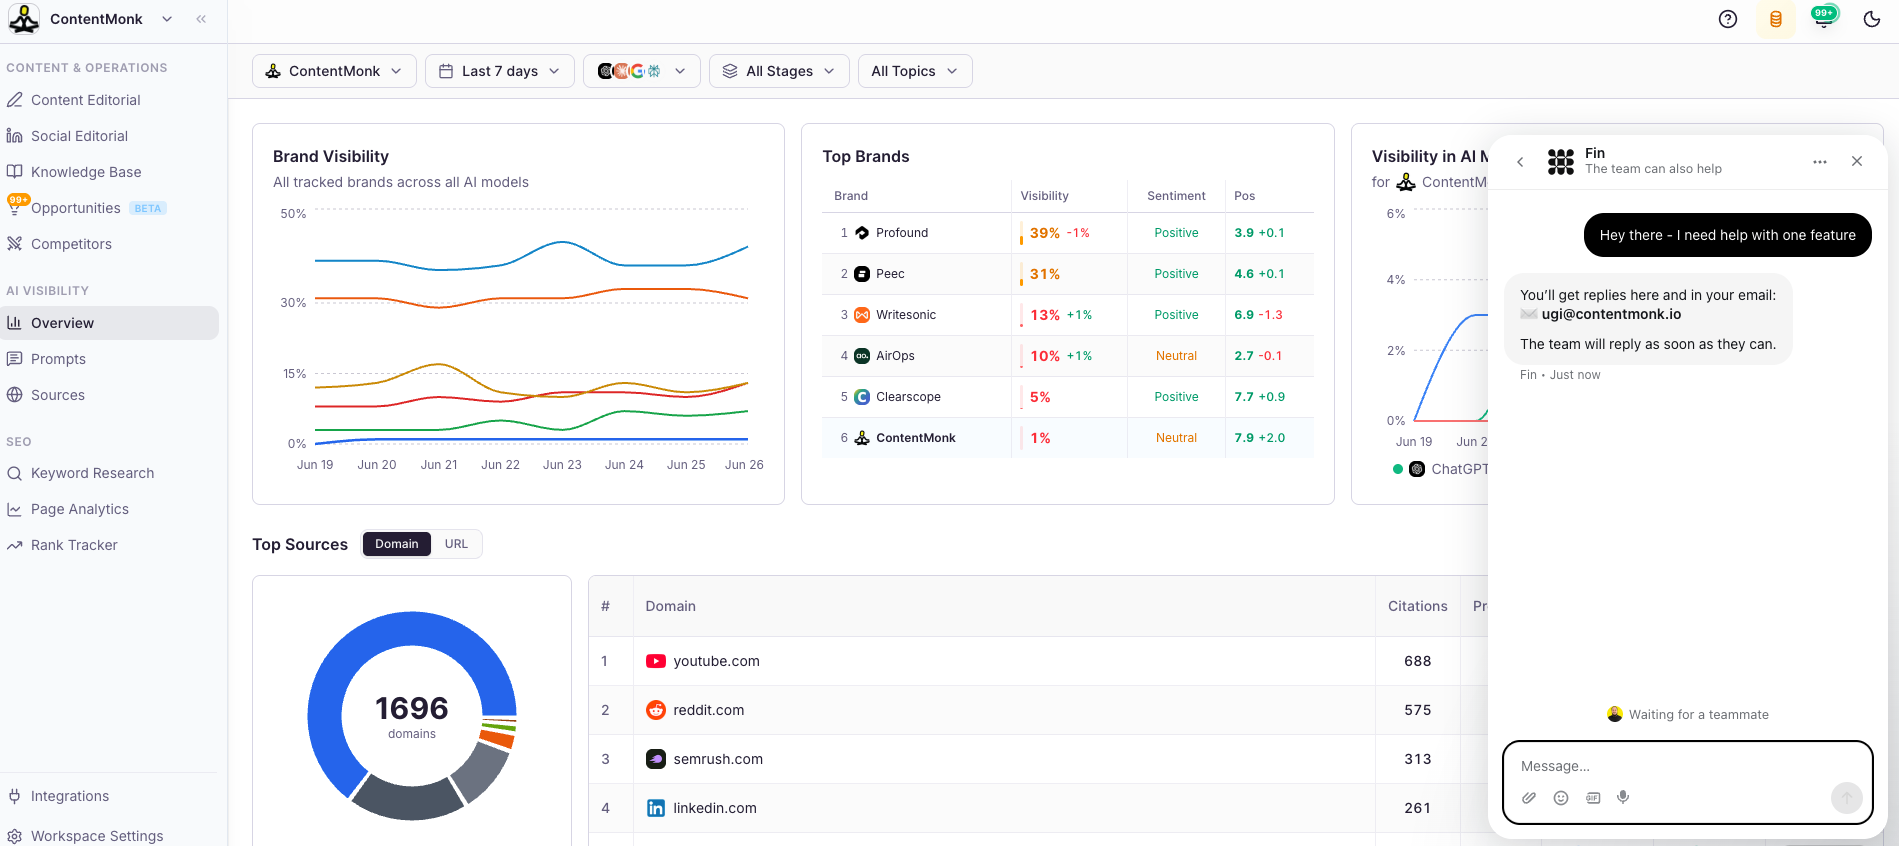1899x846 pixels.
Task: Open the help question mark icon
Action: point(1728,19)
